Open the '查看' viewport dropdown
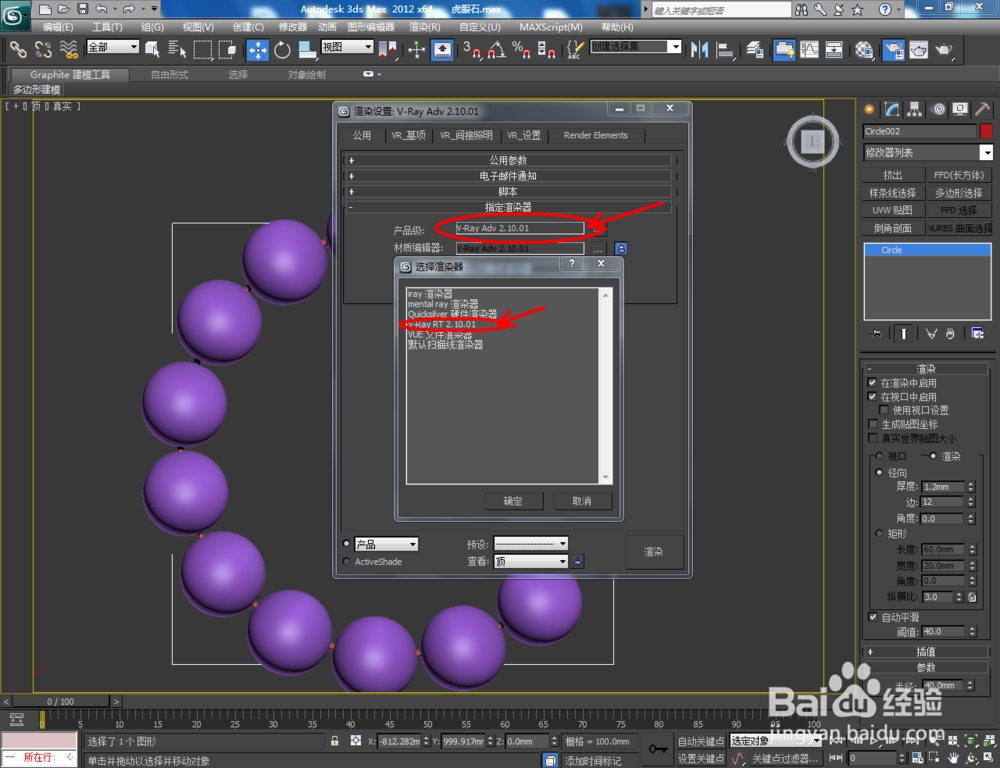The image size is (1000, 768). coord(531,561)
